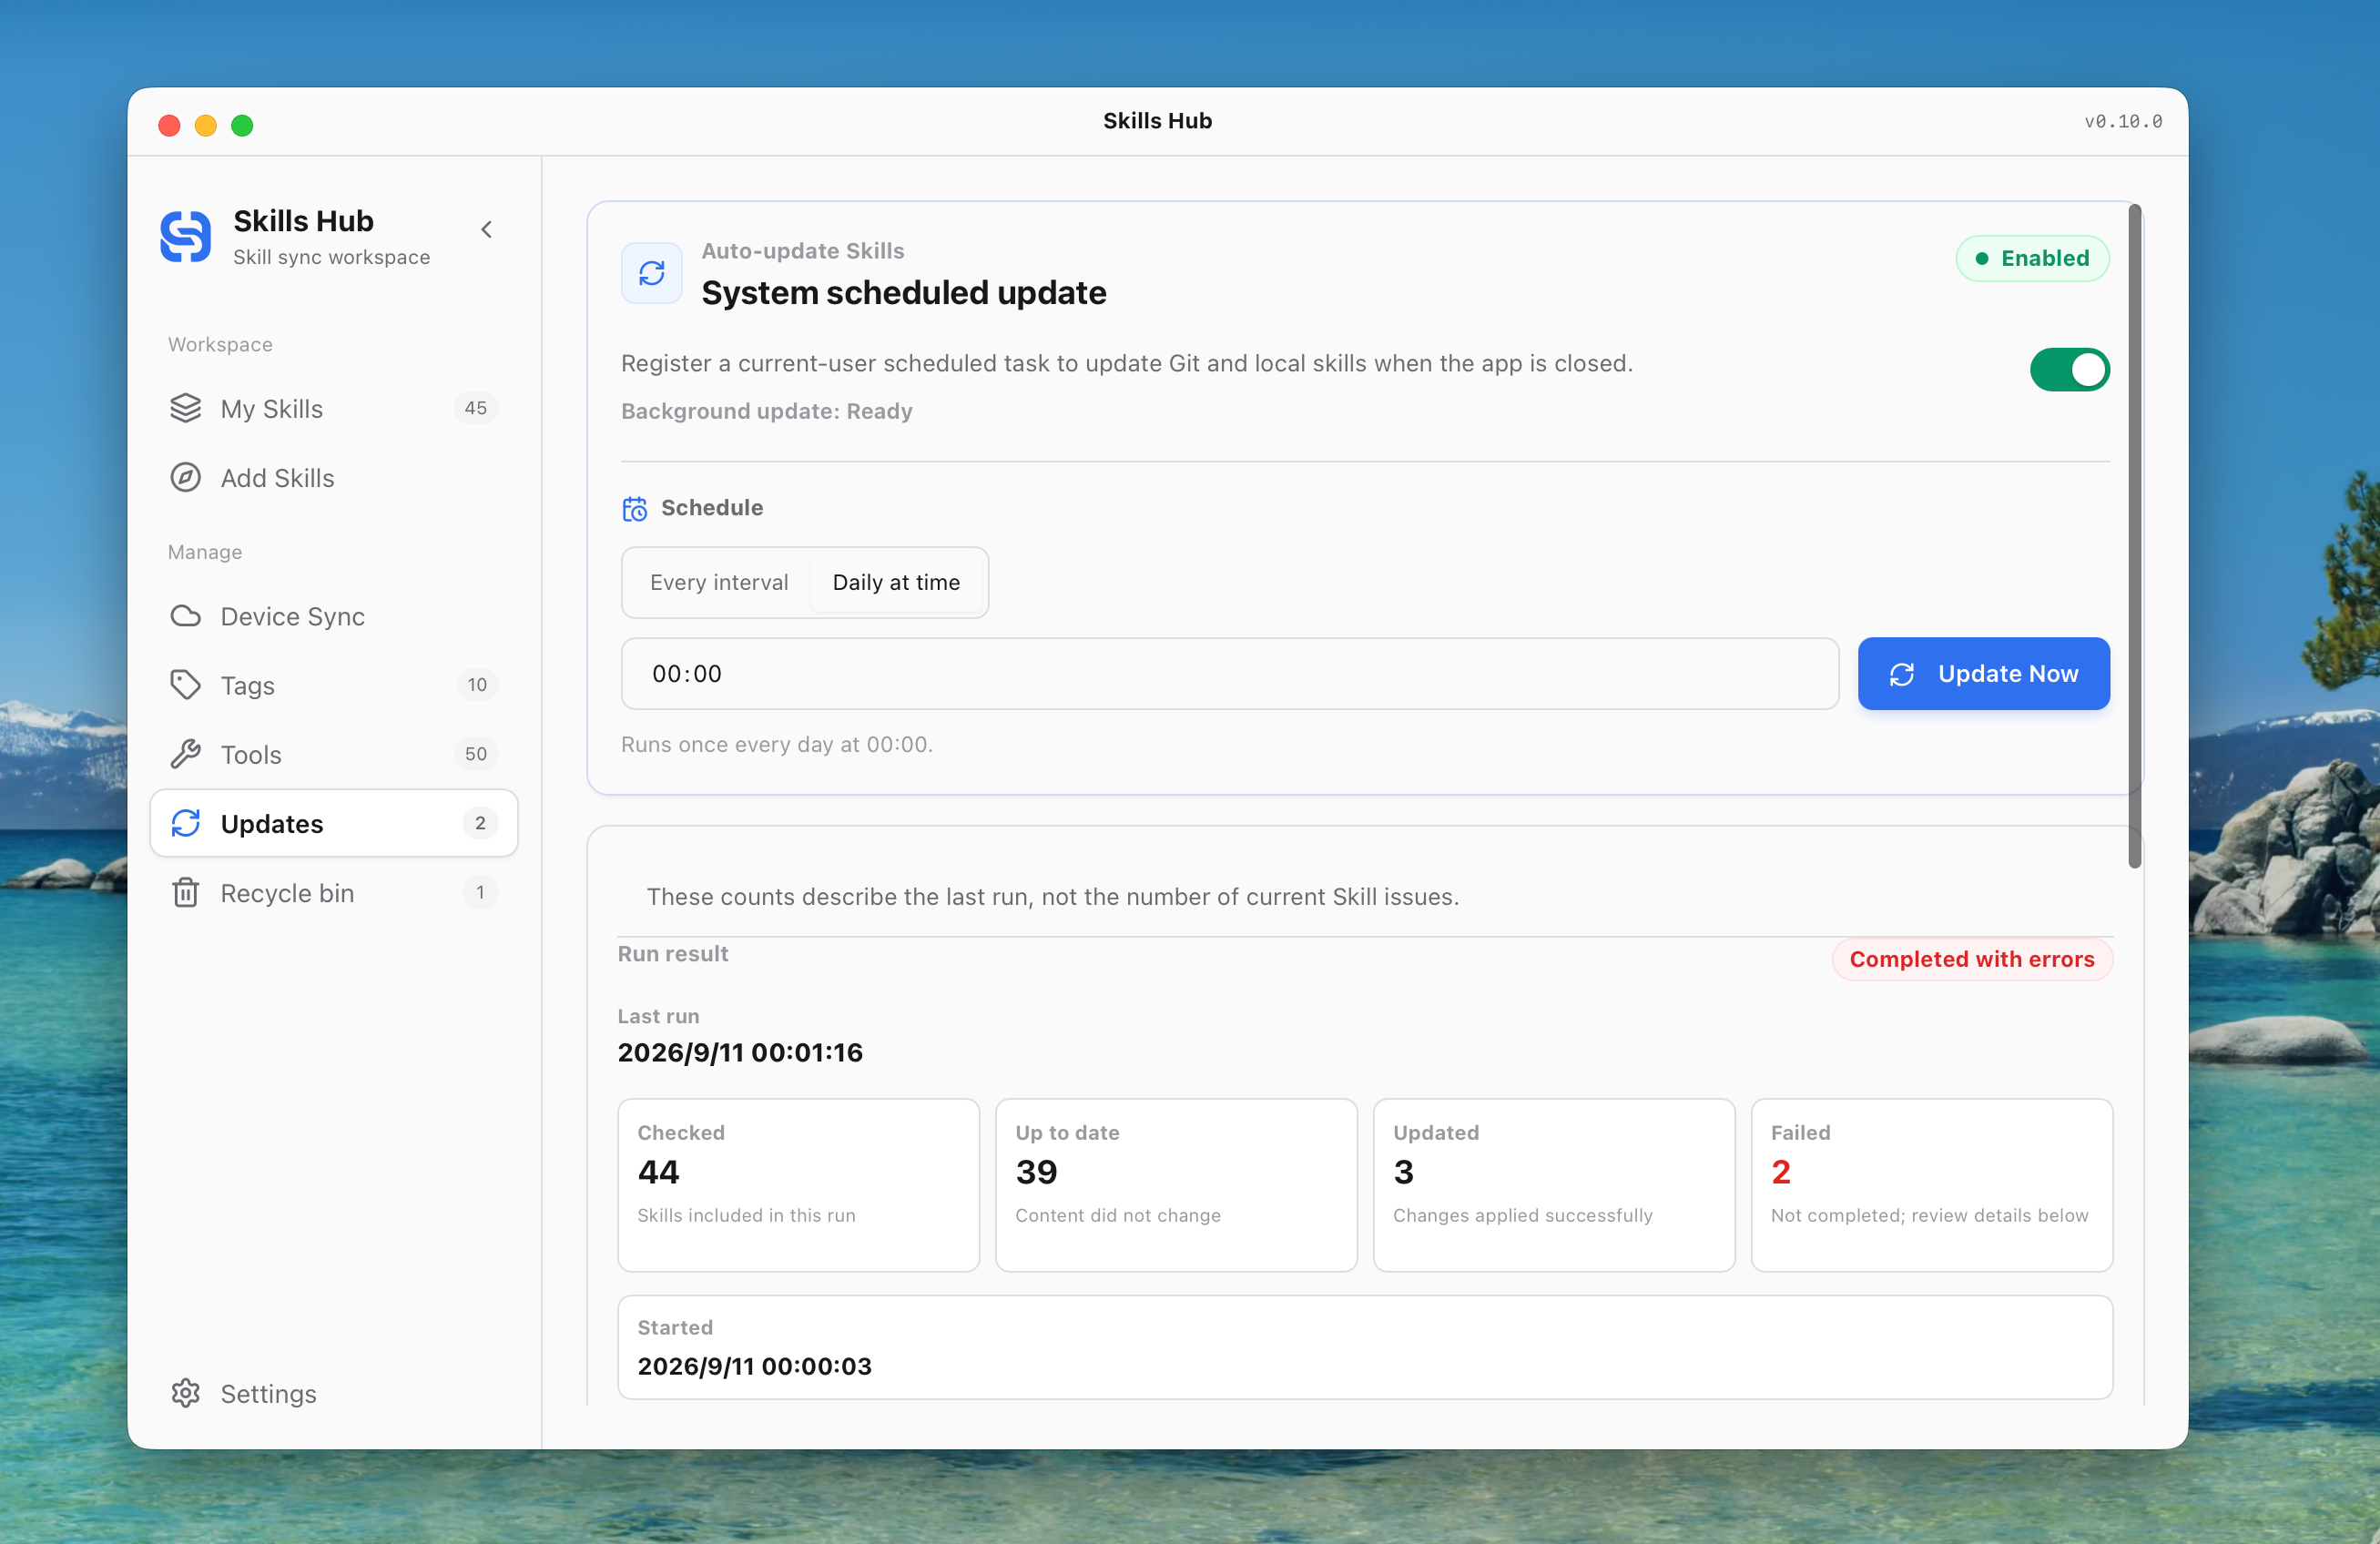The width and height of the screenshot is (2380, 1544).
Task: Collapse the sidebar with the chevron
Action: tap(487, 230)
